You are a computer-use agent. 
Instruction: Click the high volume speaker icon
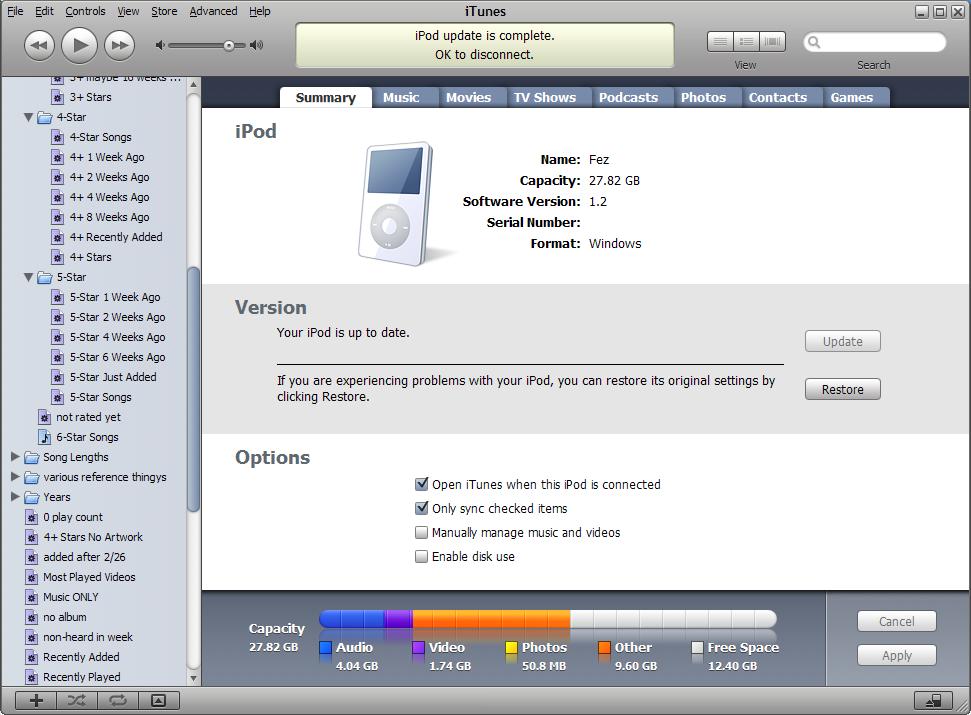point(256,45)
